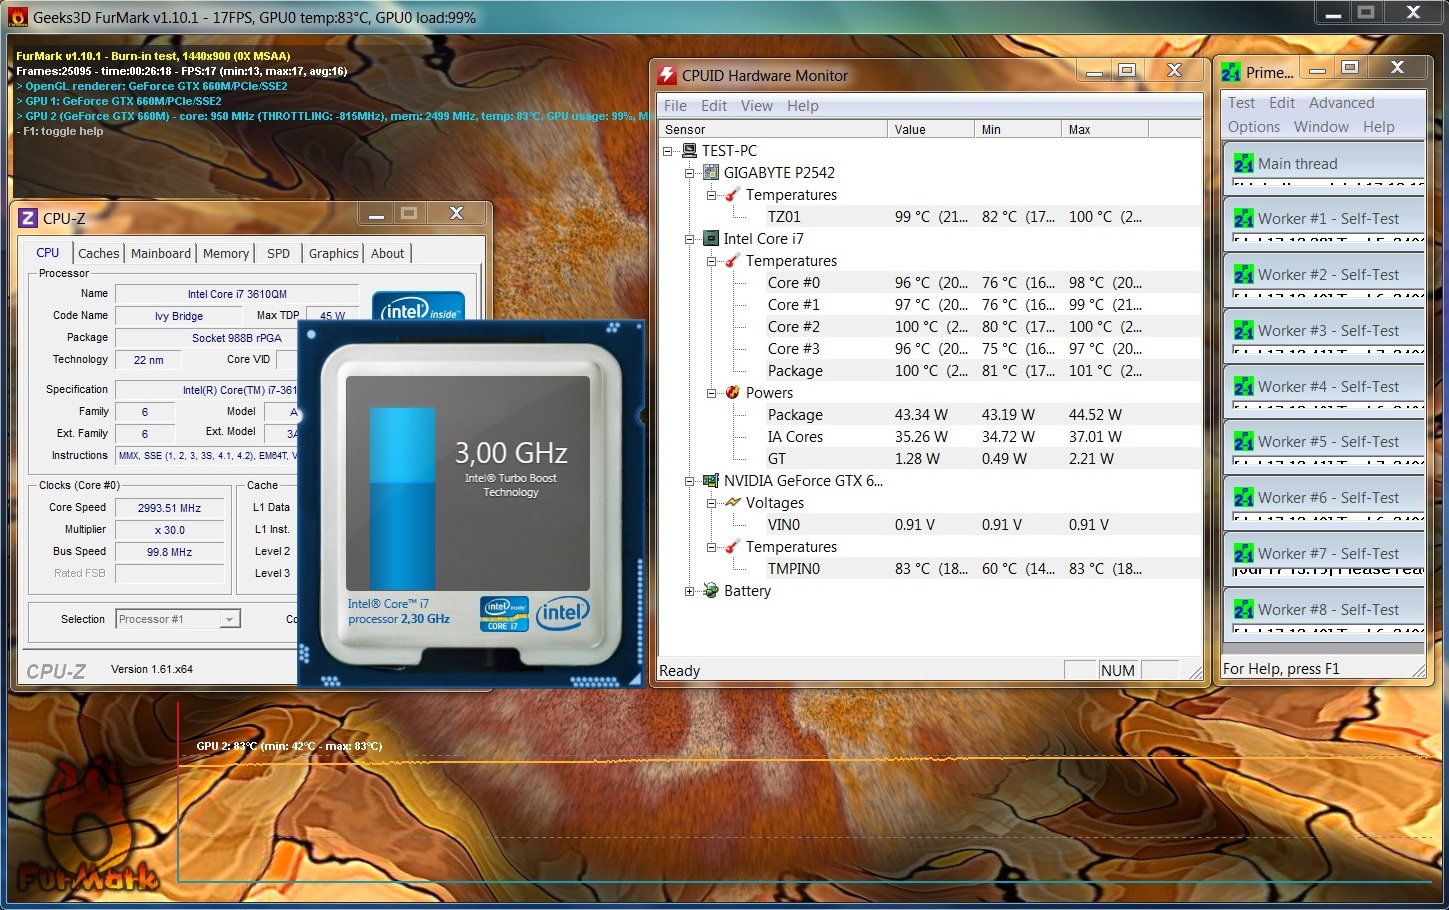Switch to the Graphics tab in CPU-Z
This screenshot has height=910, width=1449.
point(333,254)
